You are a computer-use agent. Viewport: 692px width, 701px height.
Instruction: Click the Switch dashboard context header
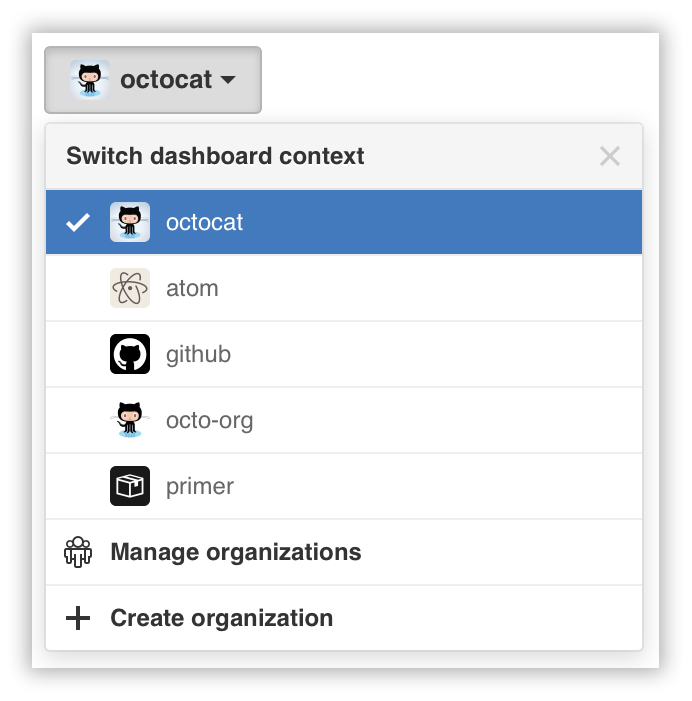(x=215, y=156)
